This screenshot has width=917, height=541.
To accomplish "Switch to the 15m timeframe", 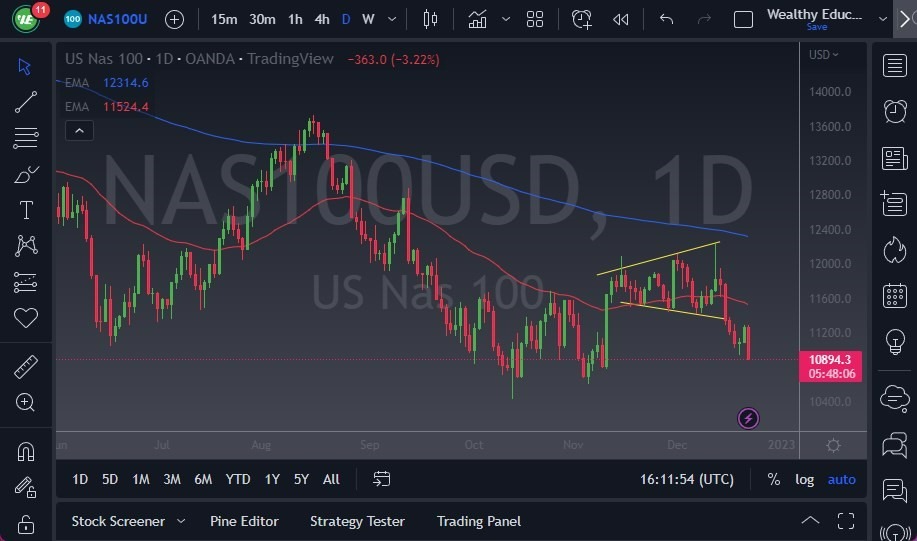I will [x=224, y=19].
